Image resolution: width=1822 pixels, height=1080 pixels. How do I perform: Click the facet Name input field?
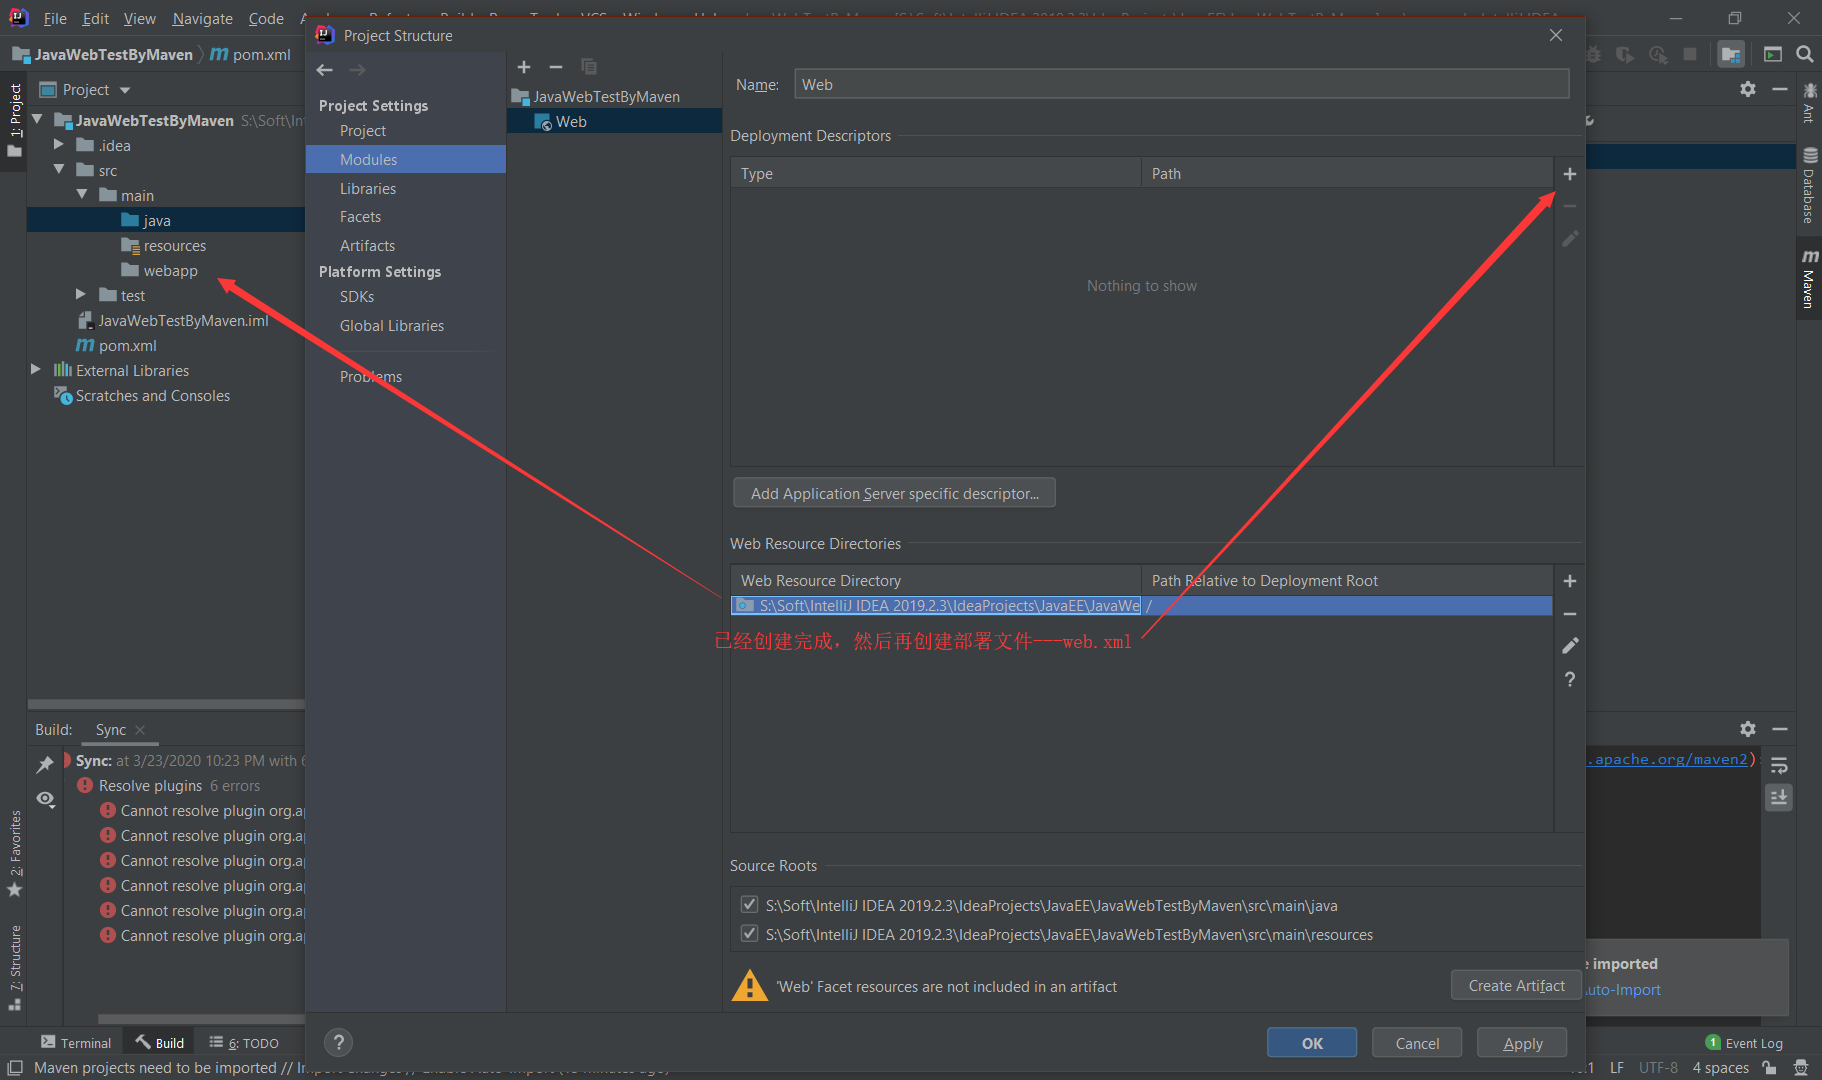coord(1181,84)
